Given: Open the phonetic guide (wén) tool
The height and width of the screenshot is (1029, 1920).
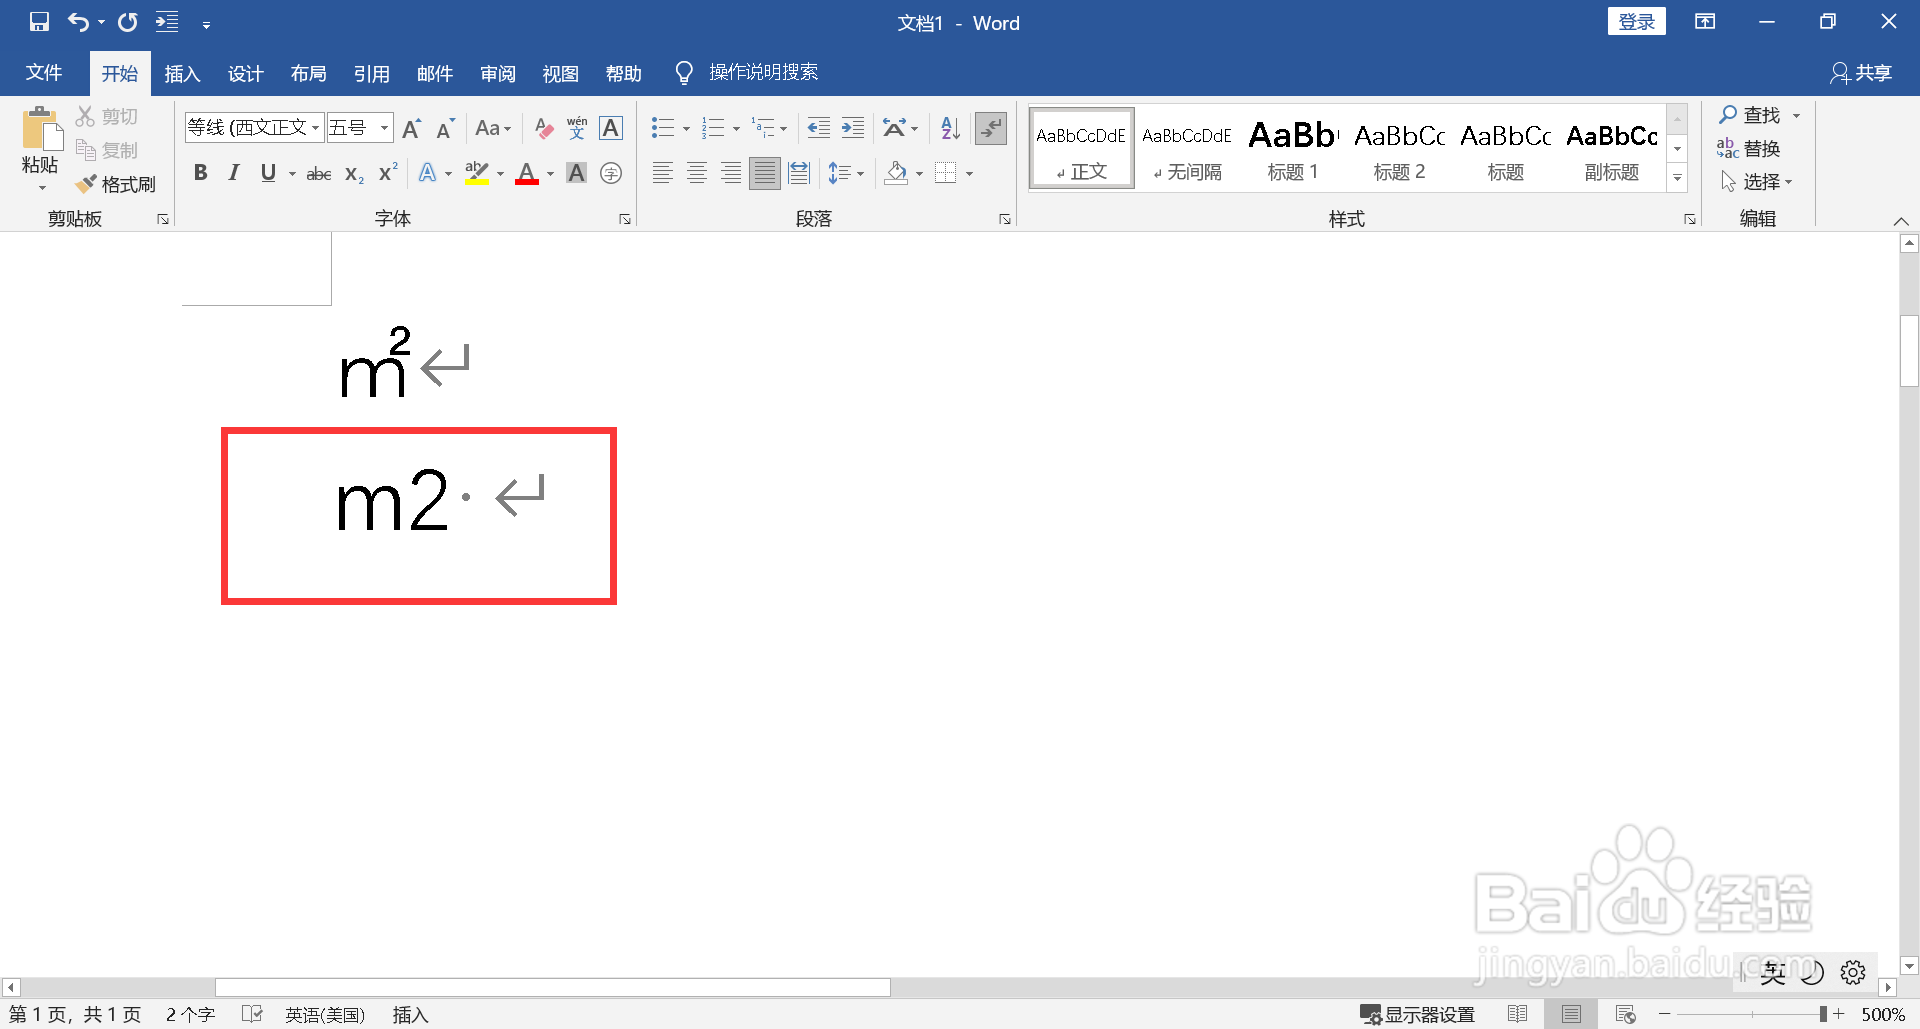Looking at the screenshot, I should 577,128.
